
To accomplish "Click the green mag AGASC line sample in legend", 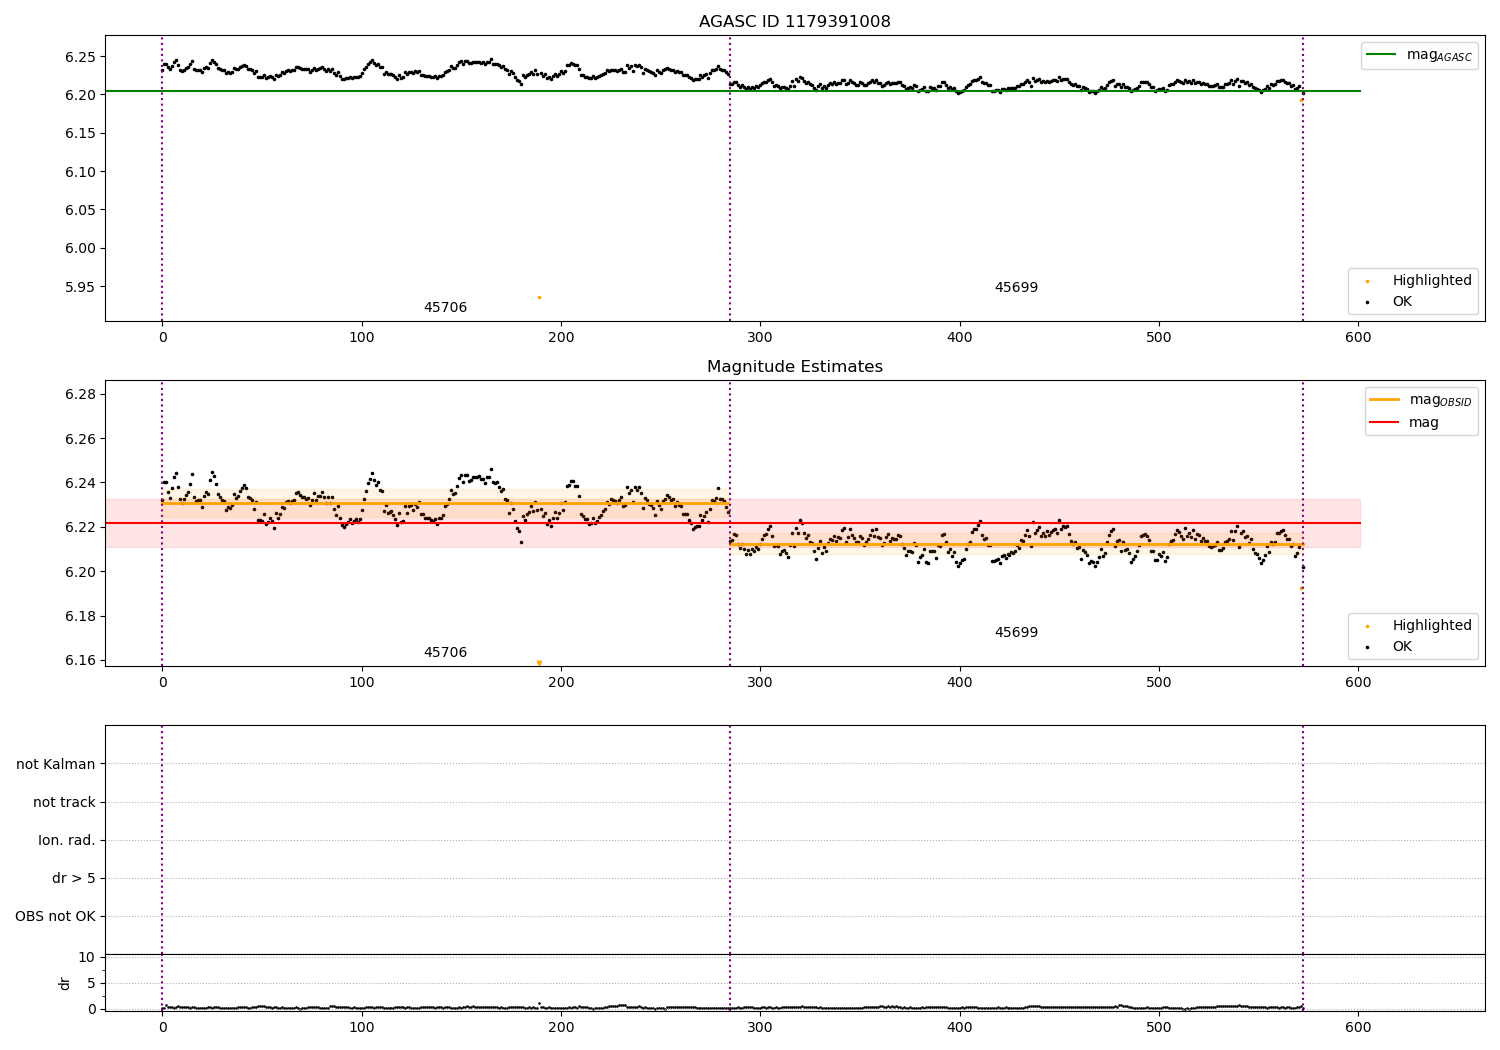I will (1382, 55).
